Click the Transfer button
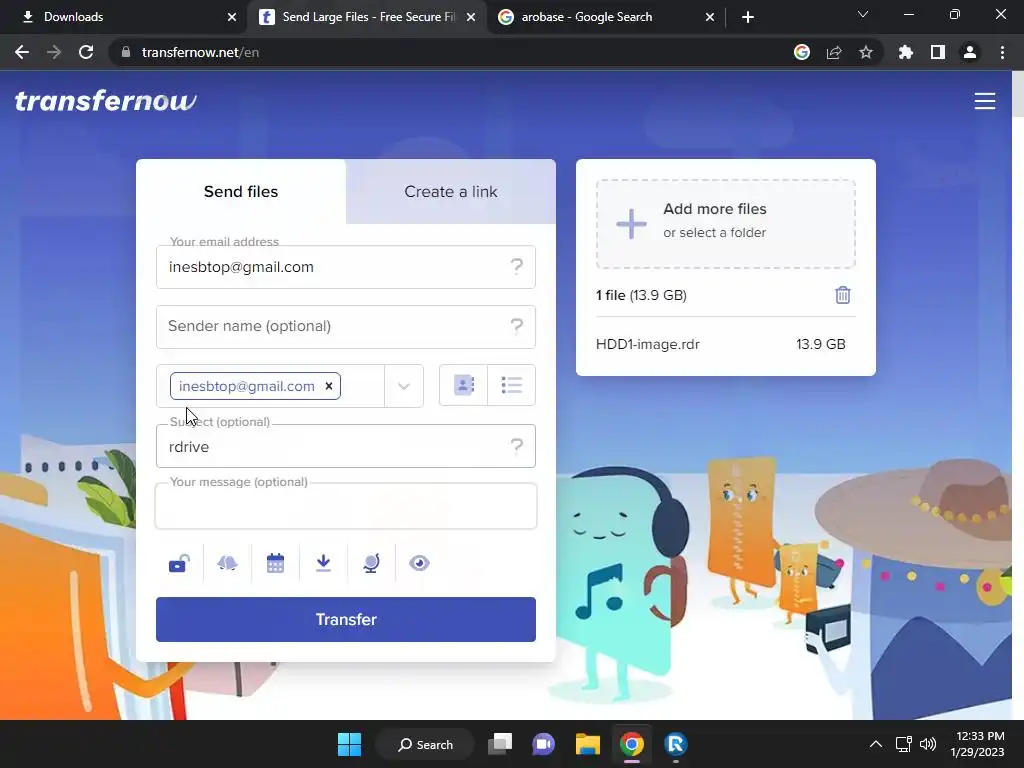This screenshot has width=1024, height=768. [x=346, y=619]
